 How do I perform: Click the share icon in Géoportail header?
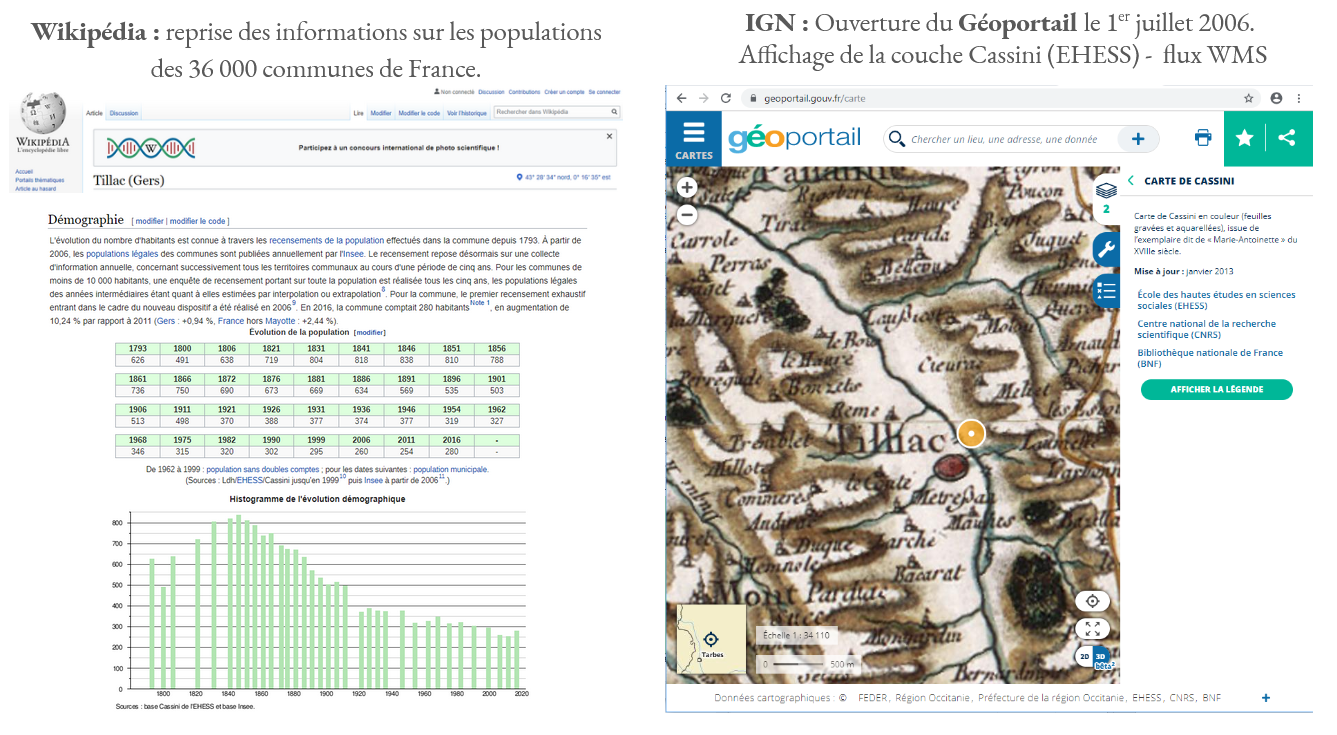[x=1287, y=138]
